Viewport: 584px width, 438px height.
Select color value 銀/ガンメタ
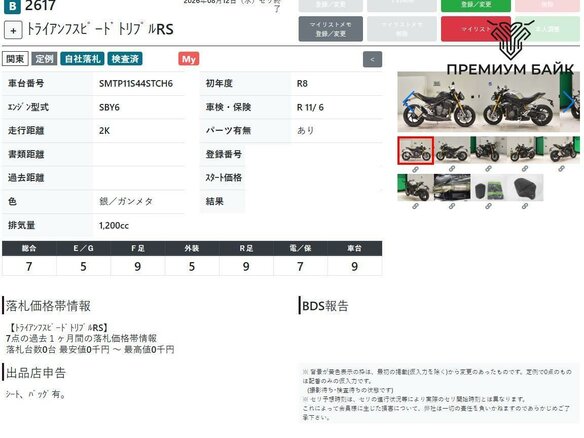(x=126, y=201)
